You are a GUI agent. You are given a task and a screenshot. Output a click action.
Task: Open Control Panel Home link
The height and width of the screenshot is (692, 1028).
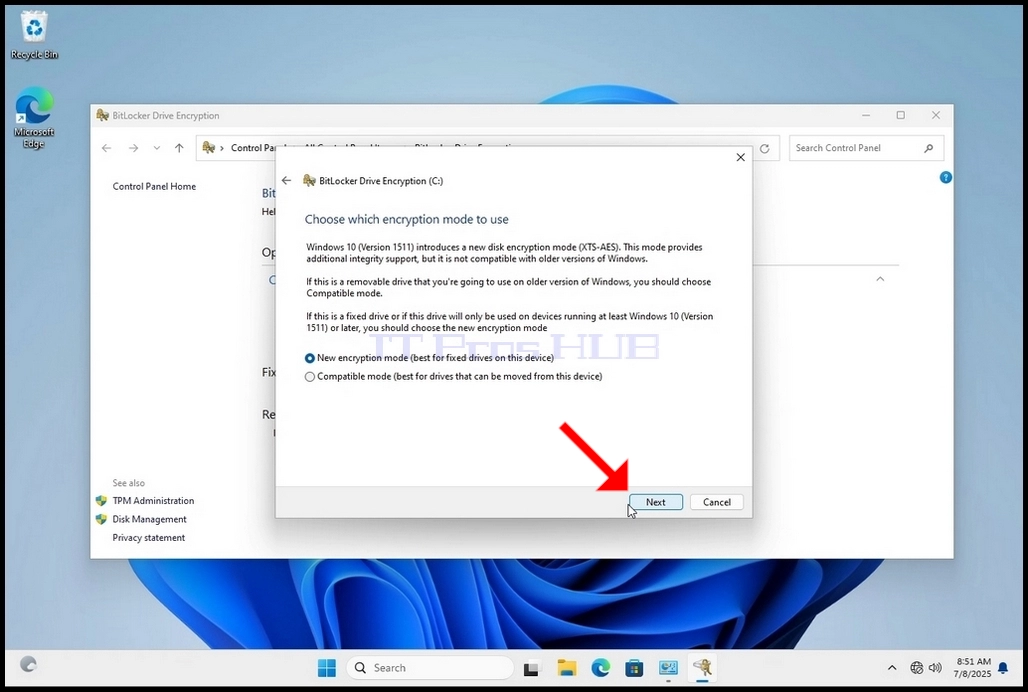[x=154, y=186]
